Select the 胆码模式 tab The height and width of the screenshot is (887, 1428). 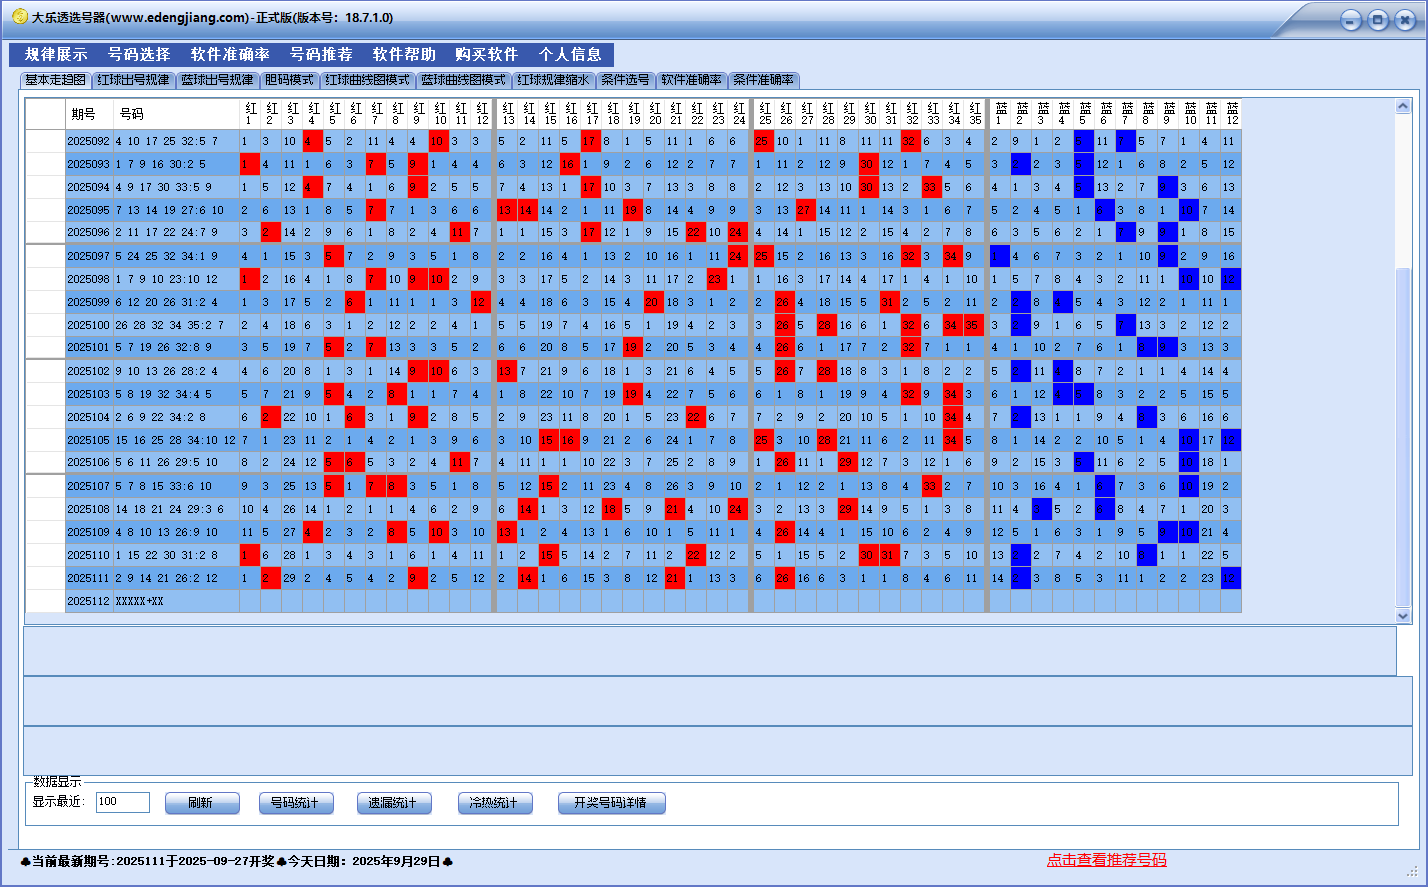289,80
